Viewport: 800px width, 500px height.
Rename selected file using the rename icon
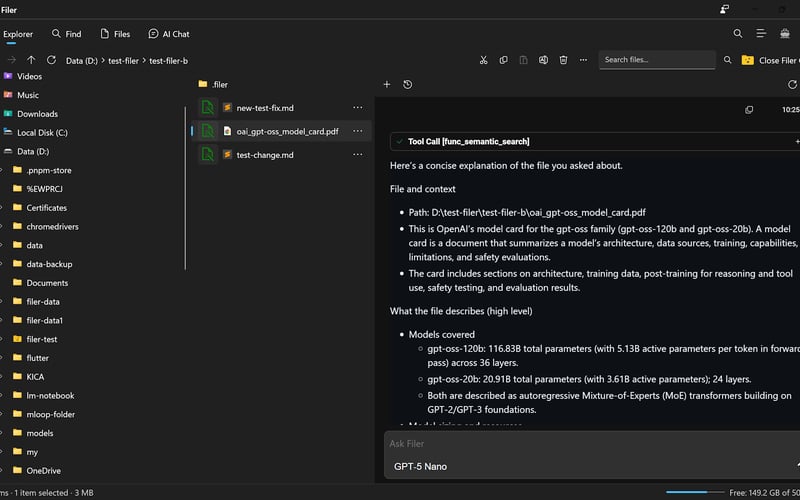(543, 60)
